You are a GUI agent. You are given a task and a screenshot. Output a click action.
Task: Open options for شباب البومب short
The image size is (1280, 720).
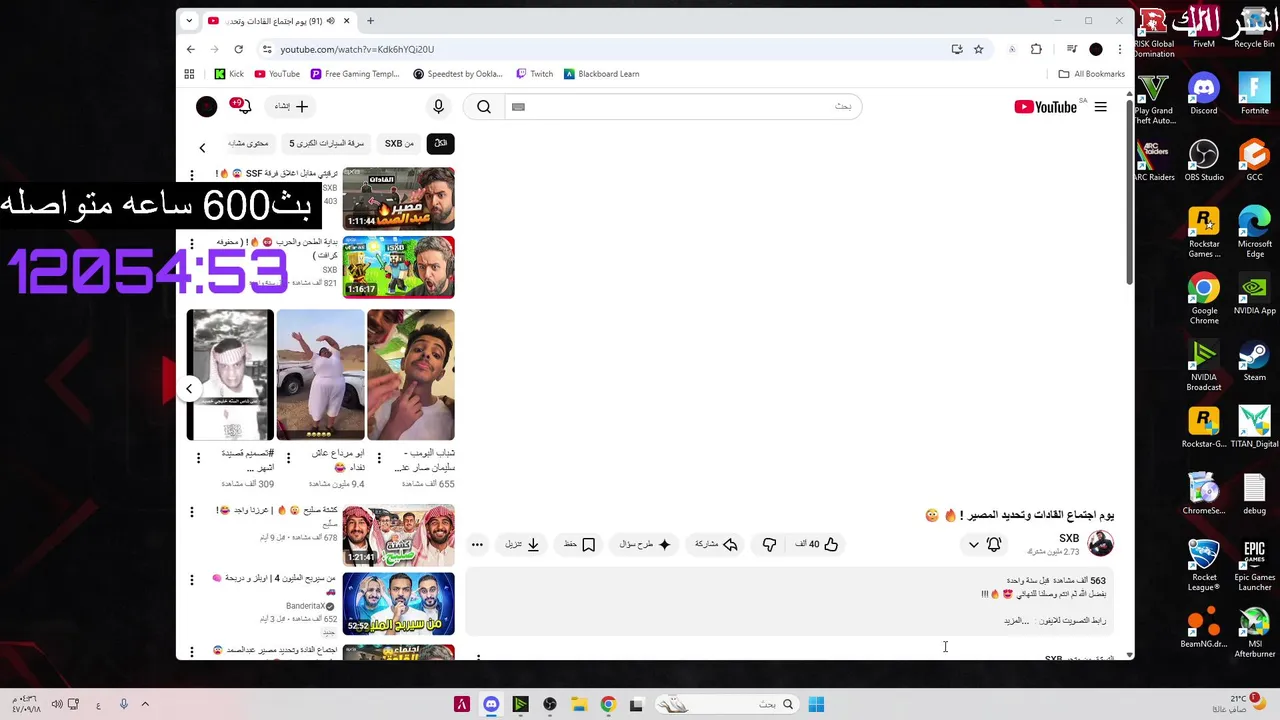click(379, 458)
